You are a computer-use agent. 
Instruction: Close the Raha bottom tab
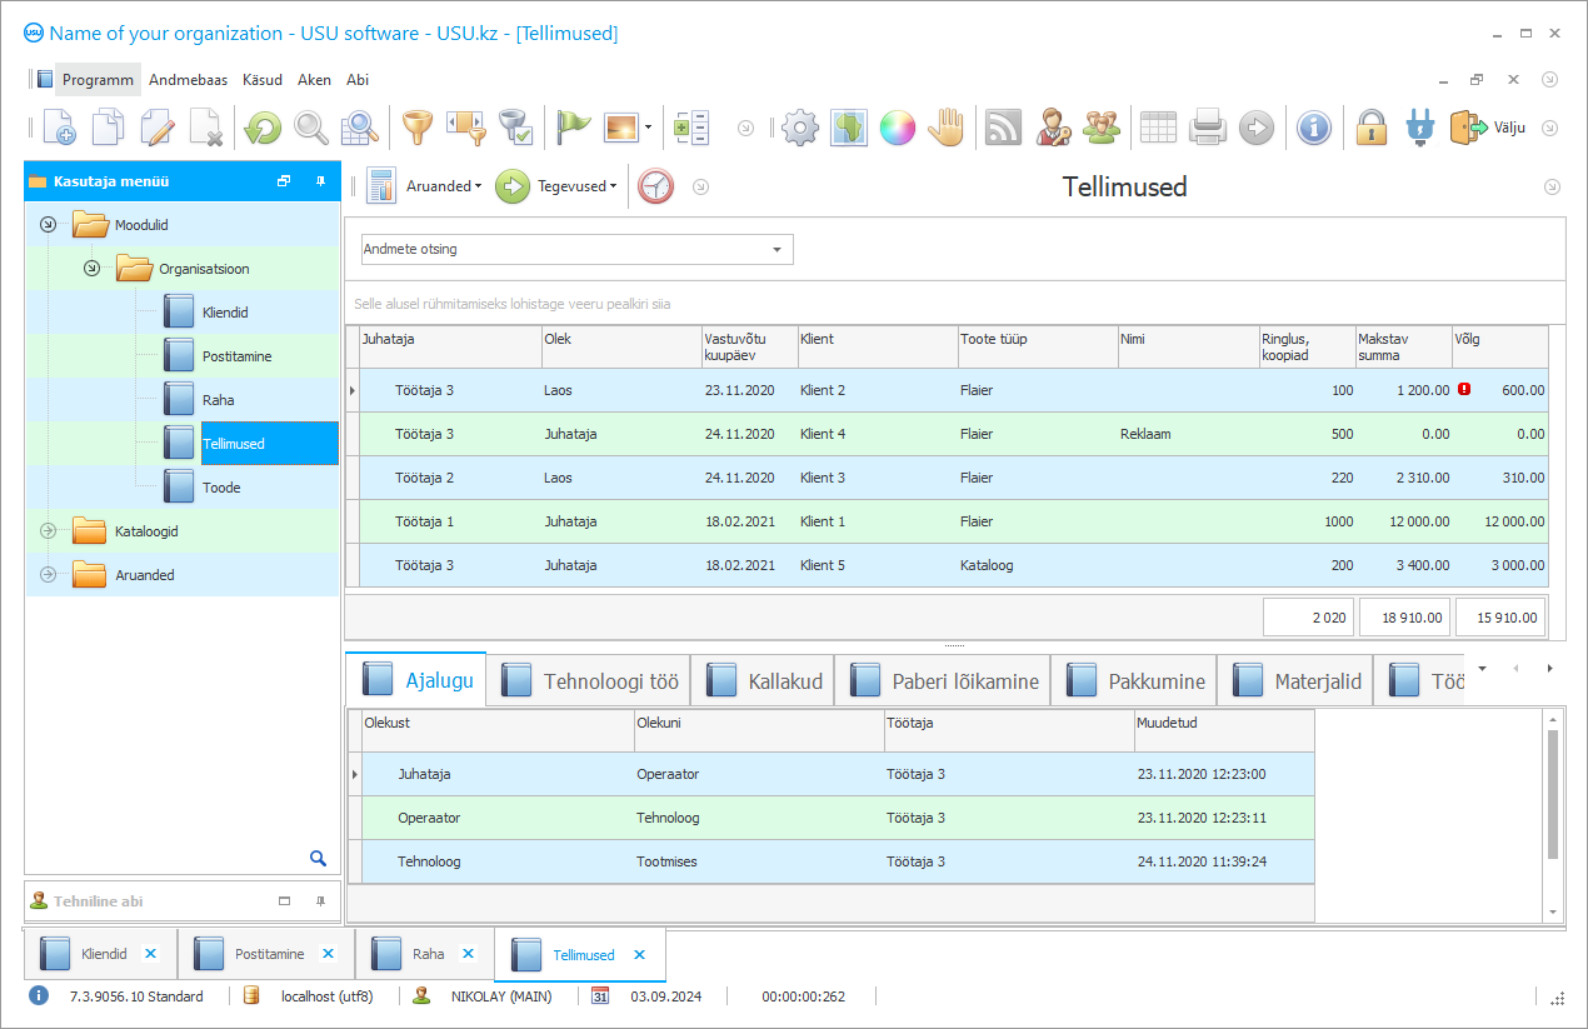468,954
